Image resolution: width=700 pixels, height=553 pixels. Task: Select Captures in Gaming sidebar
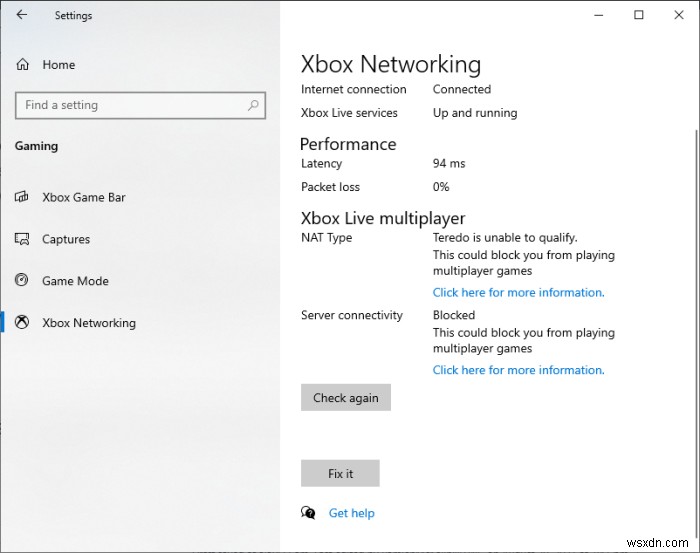point(66,239)
